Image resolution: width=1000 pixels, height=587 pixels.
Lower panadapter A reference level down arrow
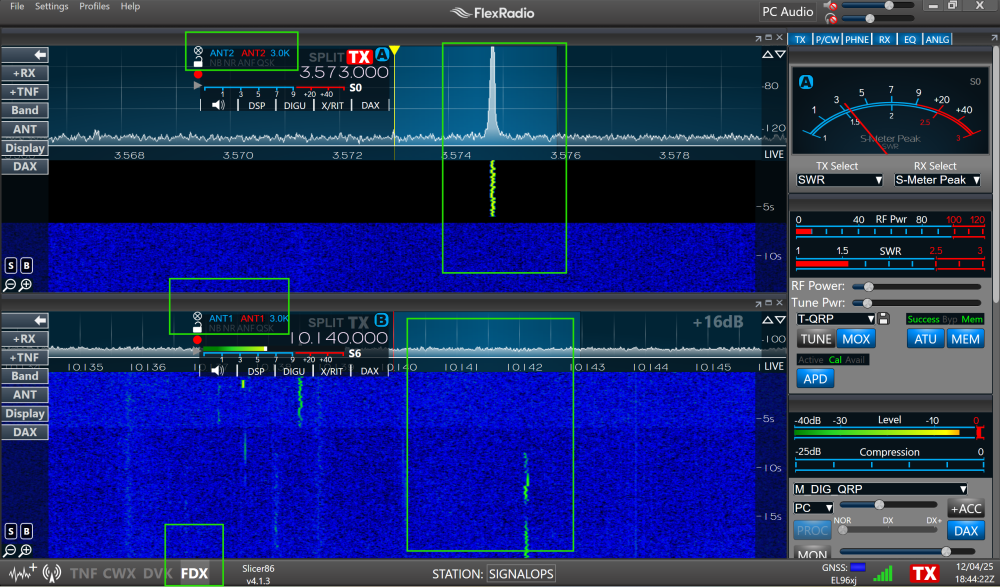click(x=779, y=55)
